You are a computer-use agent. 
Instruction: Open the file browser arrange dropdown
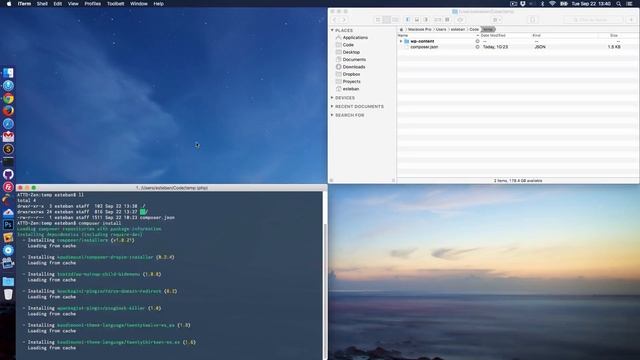tap(496, 20)
